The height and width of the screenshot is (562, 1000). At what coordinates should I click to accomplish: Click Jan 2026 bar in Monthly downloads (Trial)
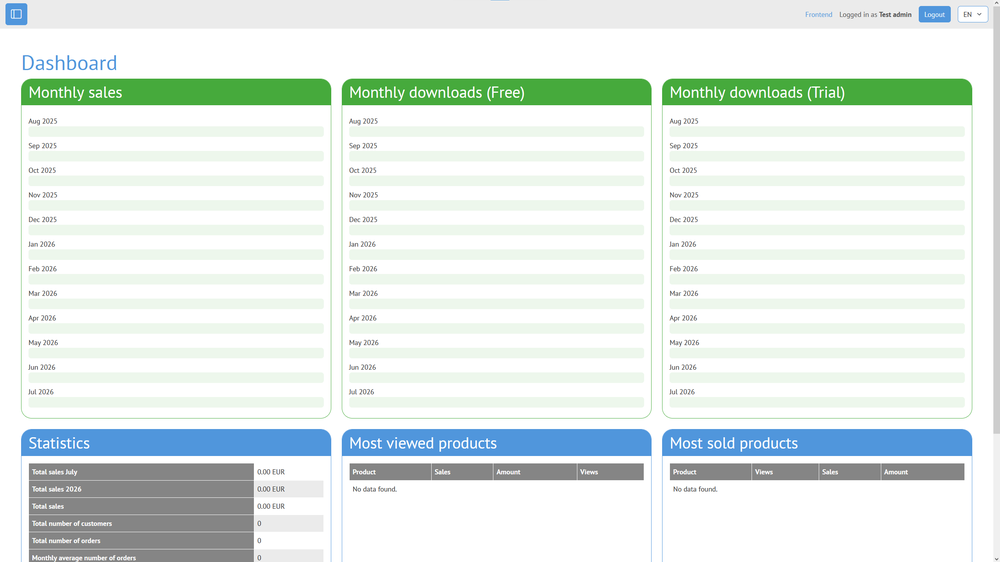point(817,255)
